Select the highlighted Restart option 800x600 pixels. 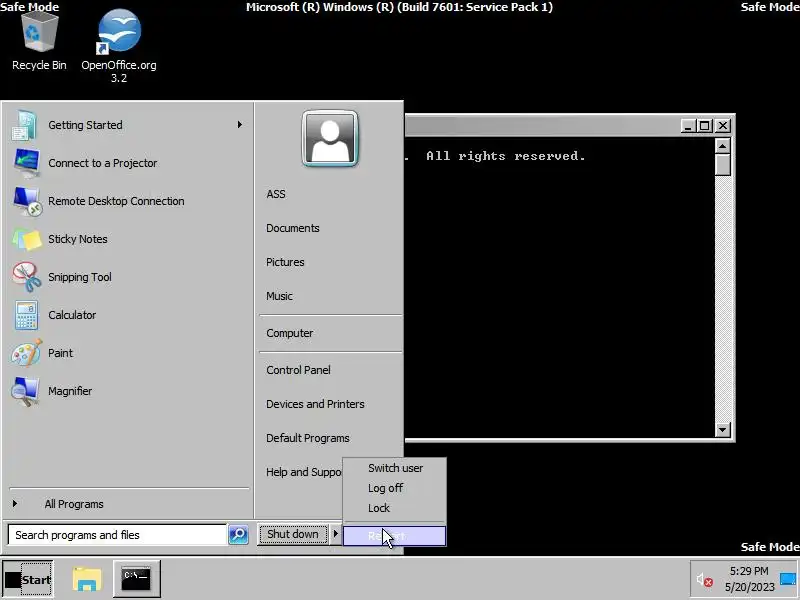point(394,536)
